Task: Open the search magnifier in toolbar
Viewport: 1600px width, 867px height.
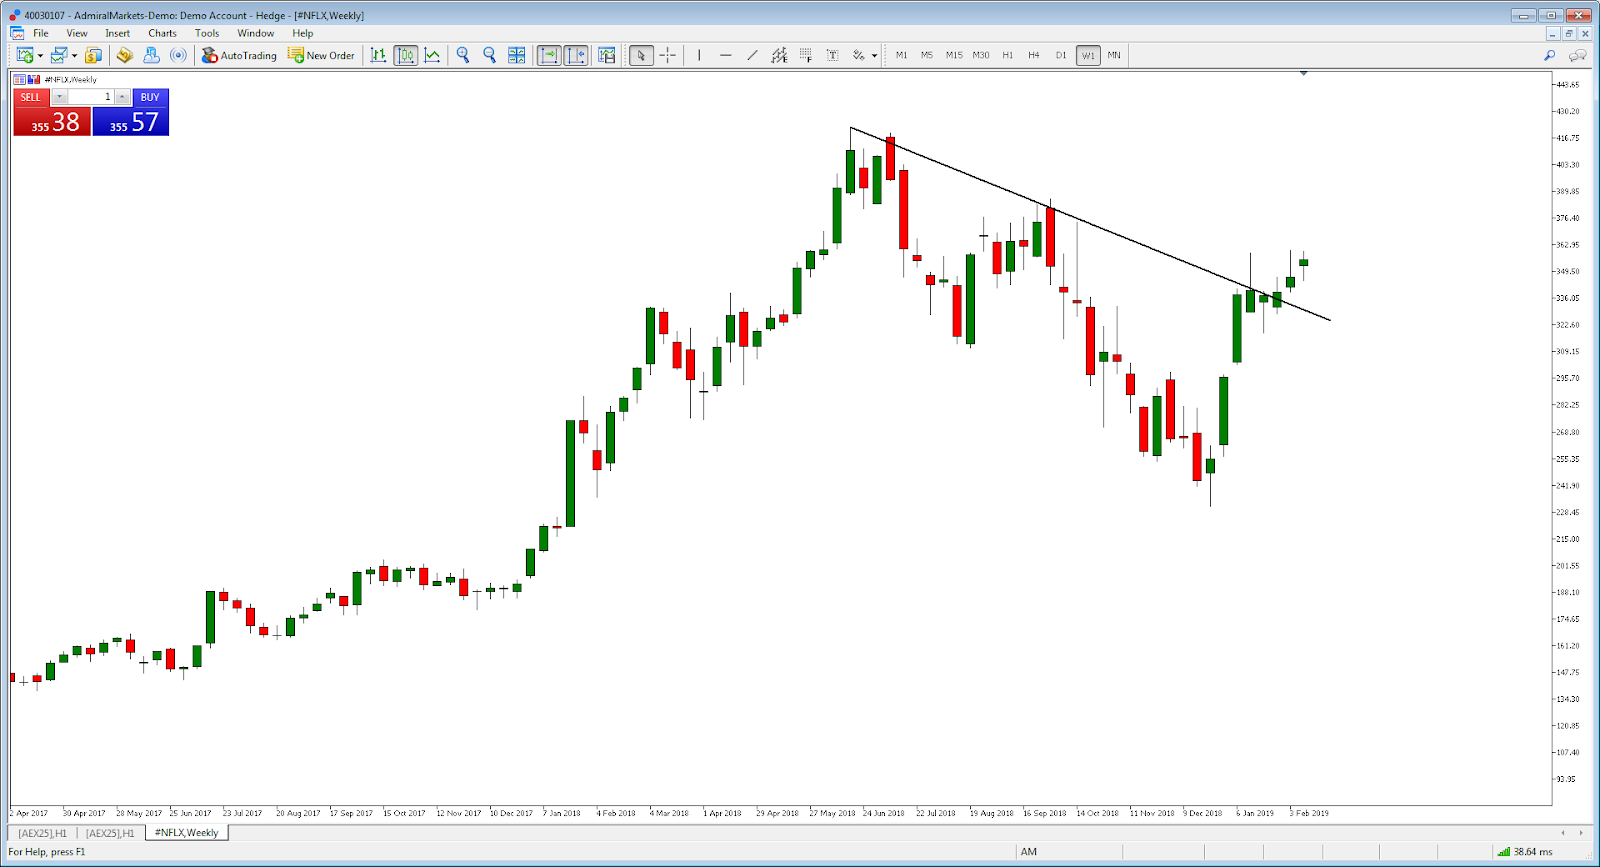Action: click(1549, 55)
